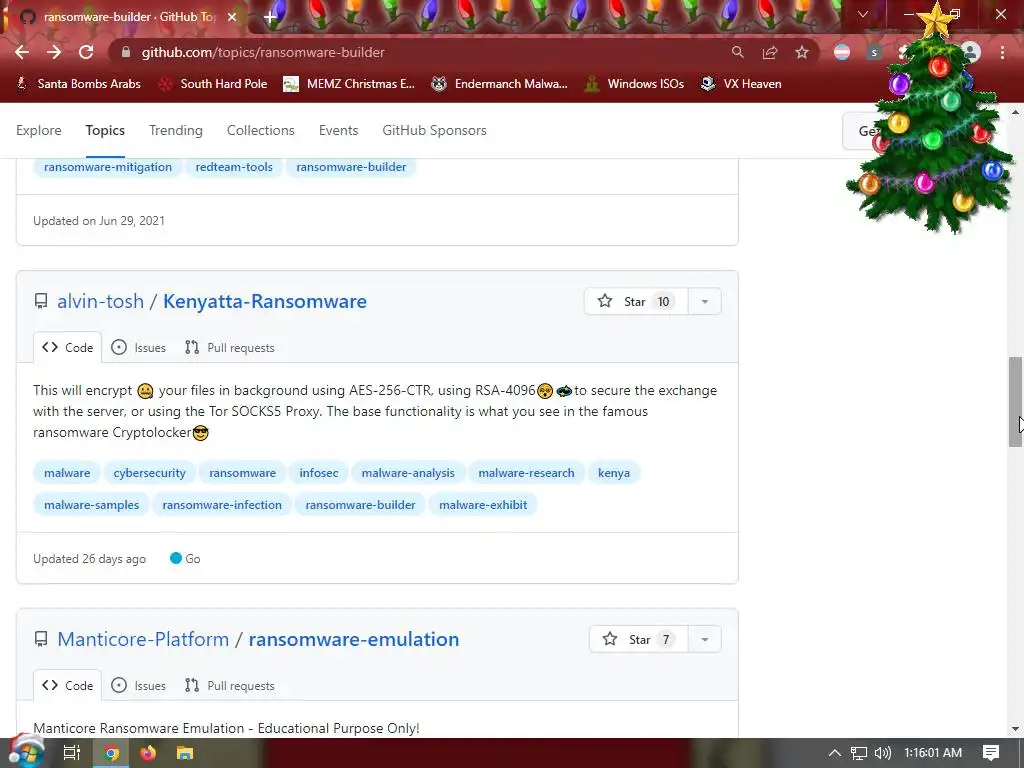Open Firefox from the taskbar
The height and width of the screenshot is (768, 1024).
pos(148,753)
